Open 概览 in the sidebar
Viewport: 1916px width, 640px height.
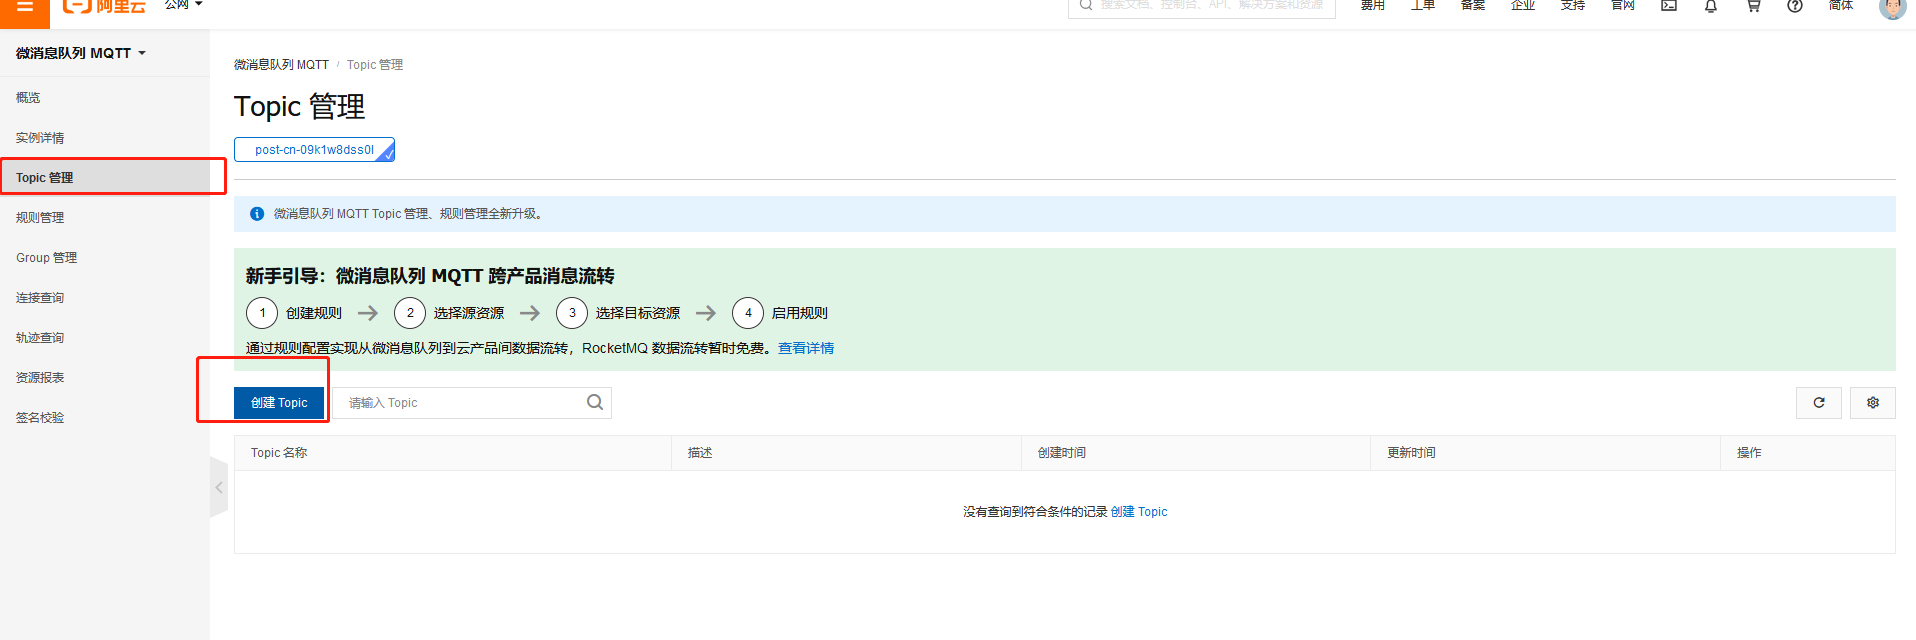coord(28,98)
